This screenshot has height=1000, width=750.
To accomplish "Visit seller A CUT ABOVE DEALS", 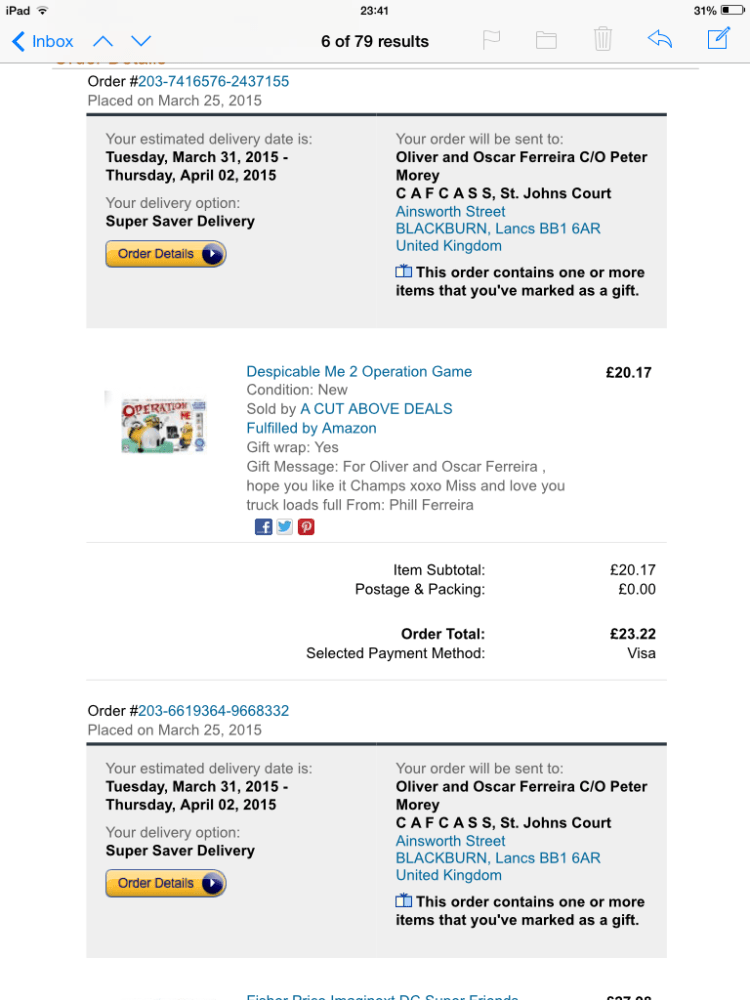I will [x=376, y=409].
